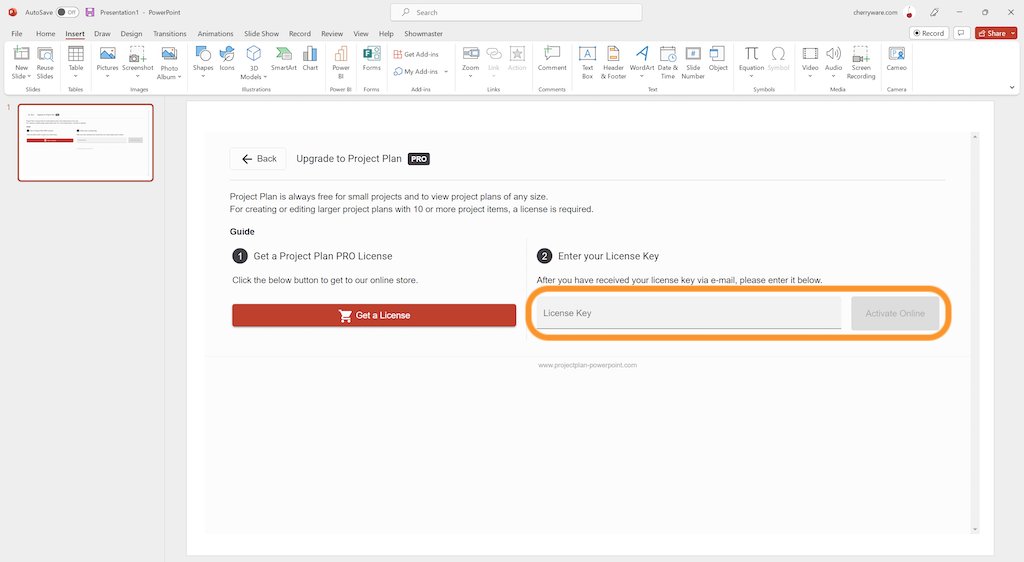Toggle the AutoSave switch

(67, 12)
